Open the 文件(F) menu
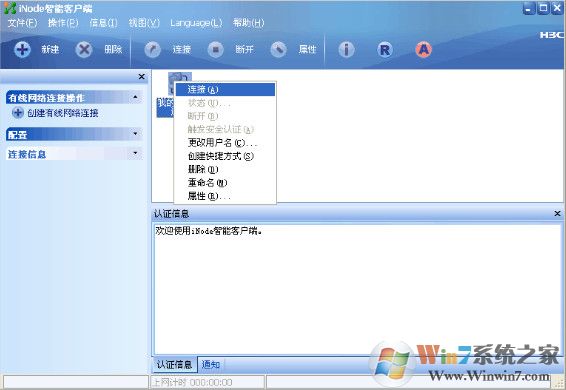The image size is (566, 390). click(22, 23)
